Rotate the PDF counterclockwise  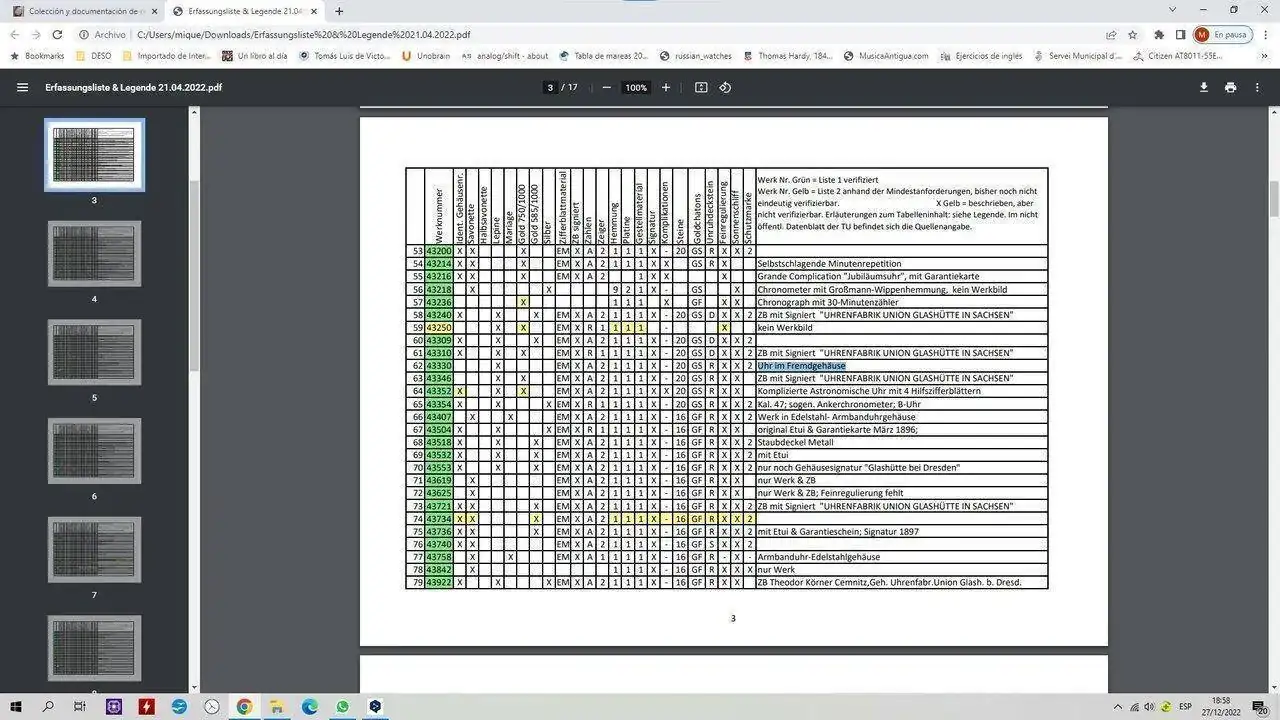click(x=725, y=87)
